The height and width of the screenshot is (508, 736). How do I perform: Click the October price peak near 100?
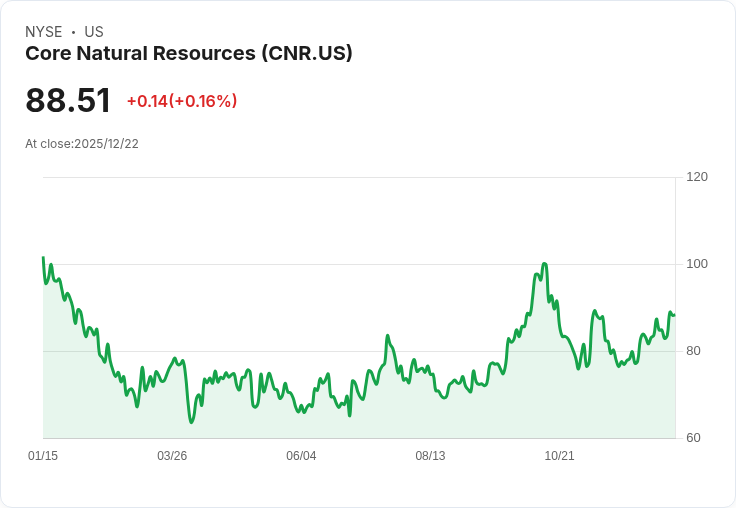point(544,264)
